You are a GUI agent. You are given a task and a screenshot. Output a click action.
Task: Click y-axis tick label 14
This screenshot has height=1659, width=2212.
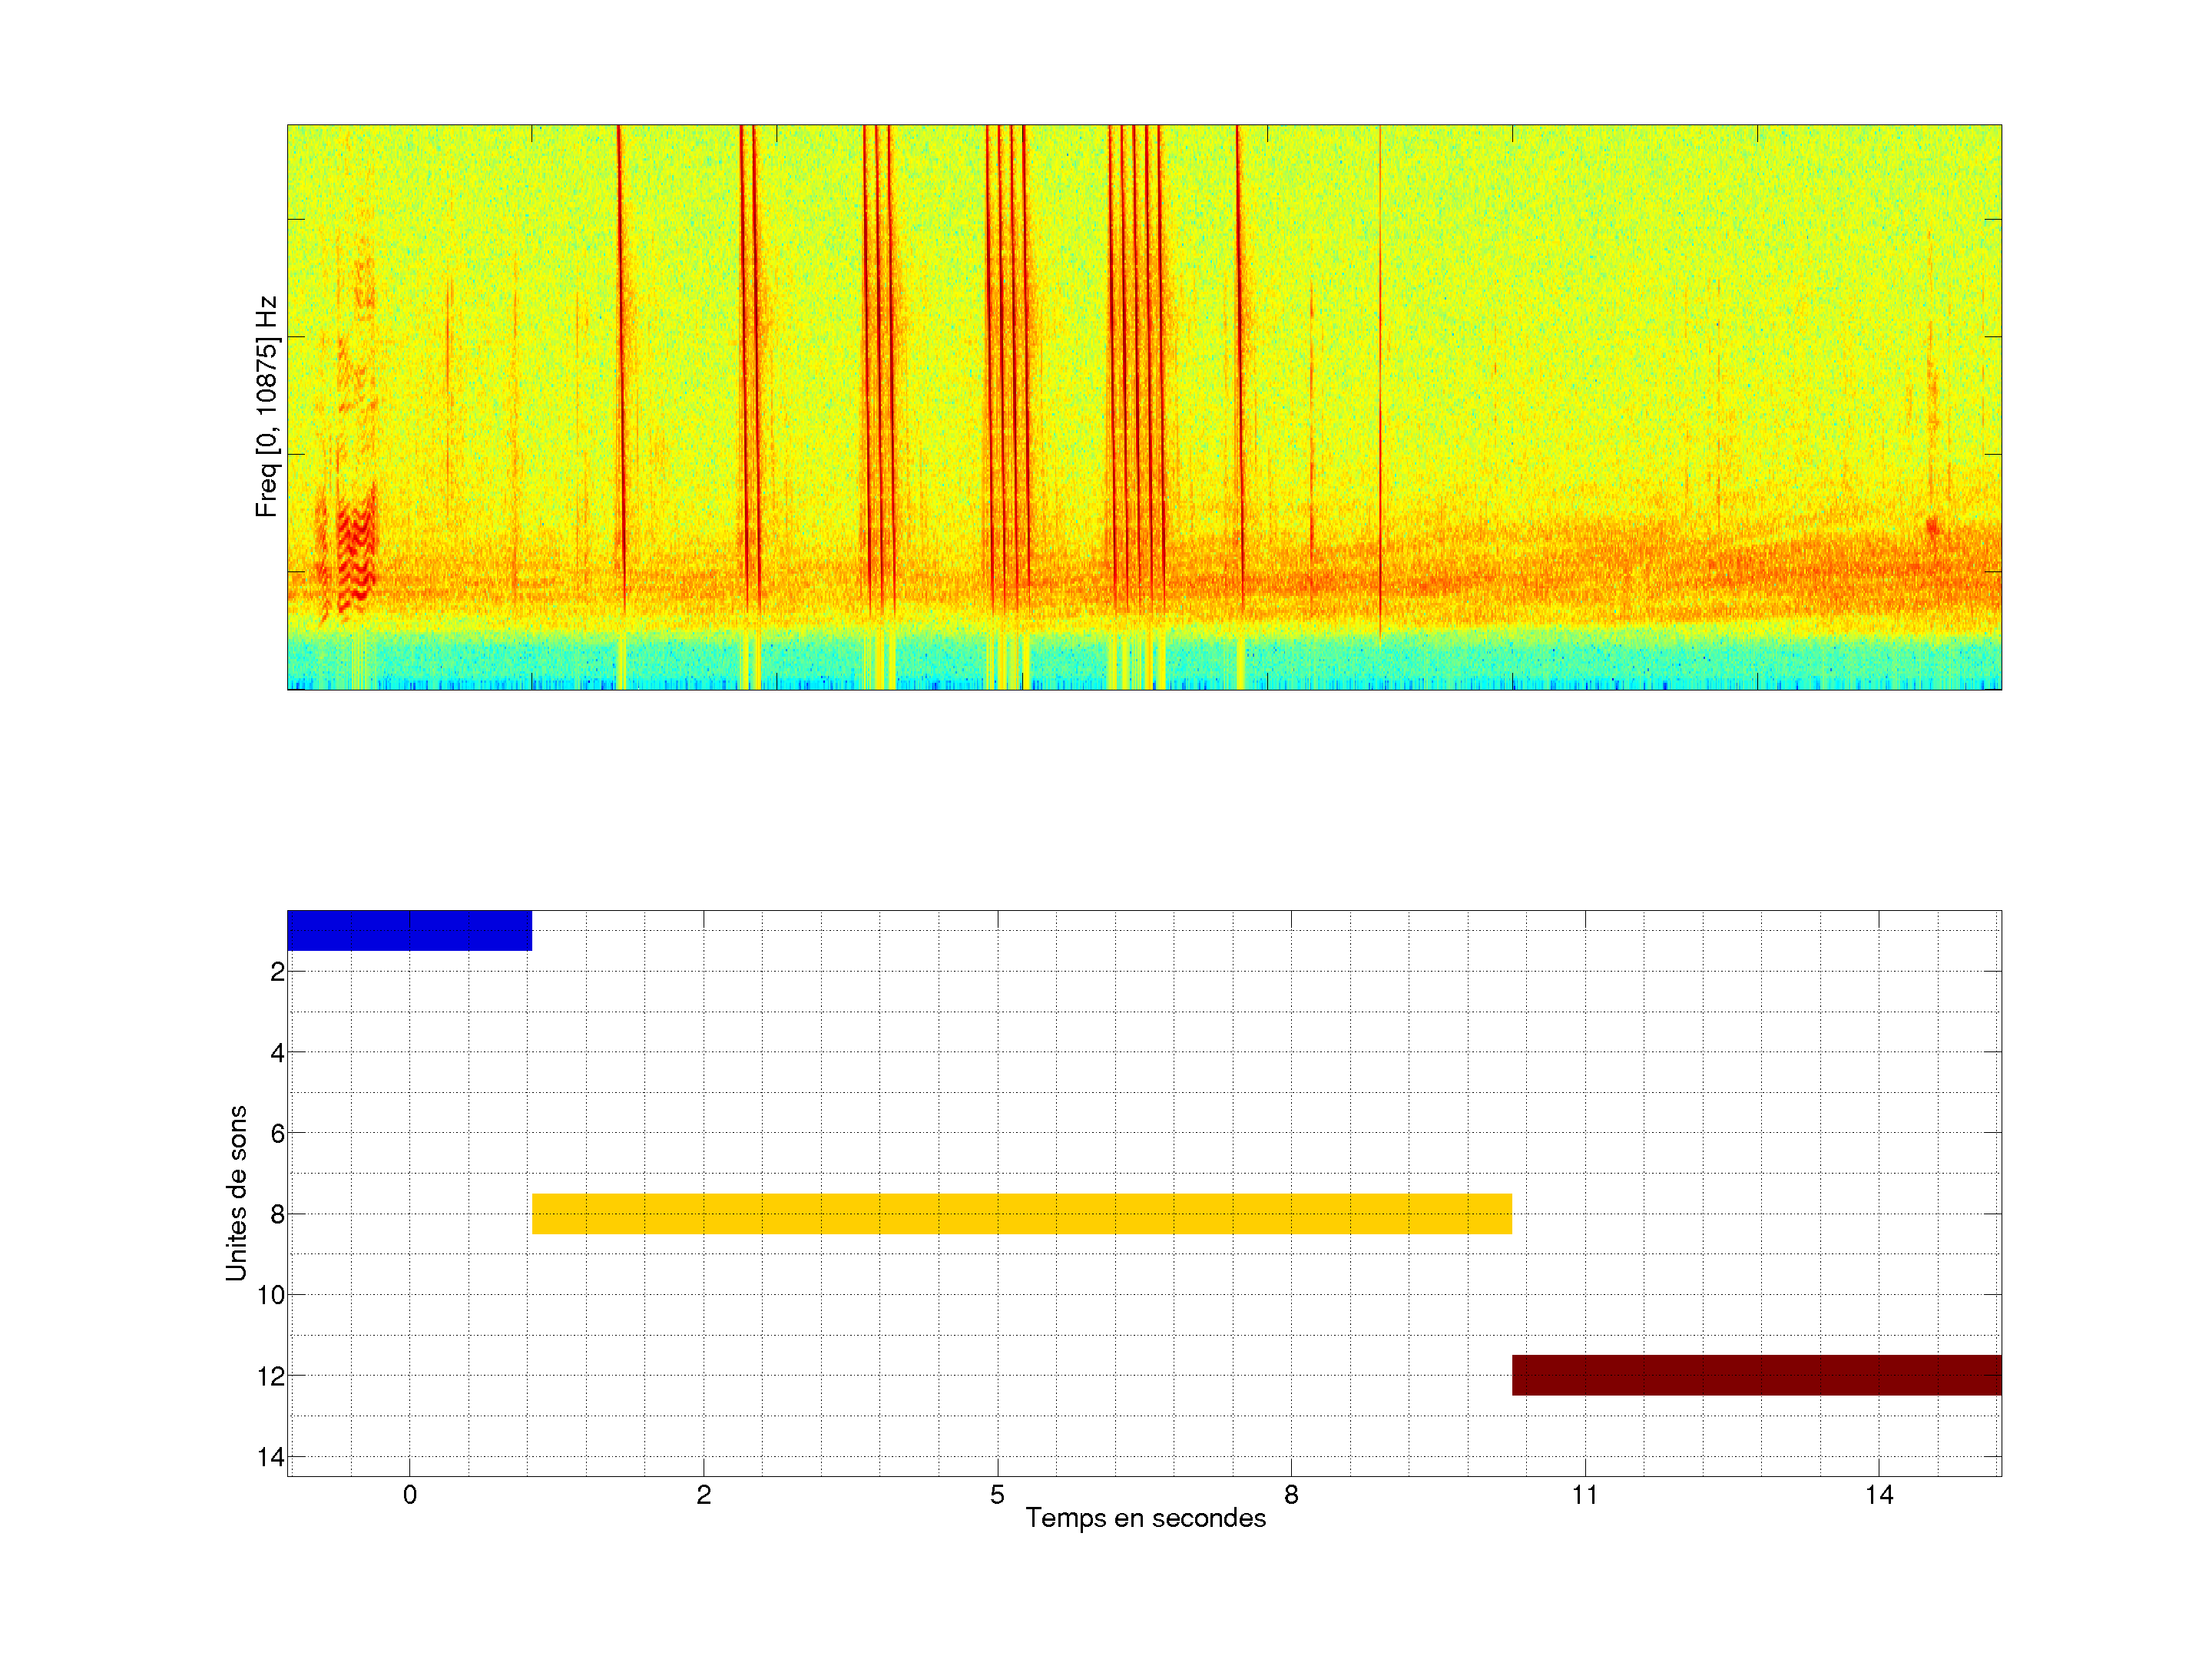click(271, 1457)
